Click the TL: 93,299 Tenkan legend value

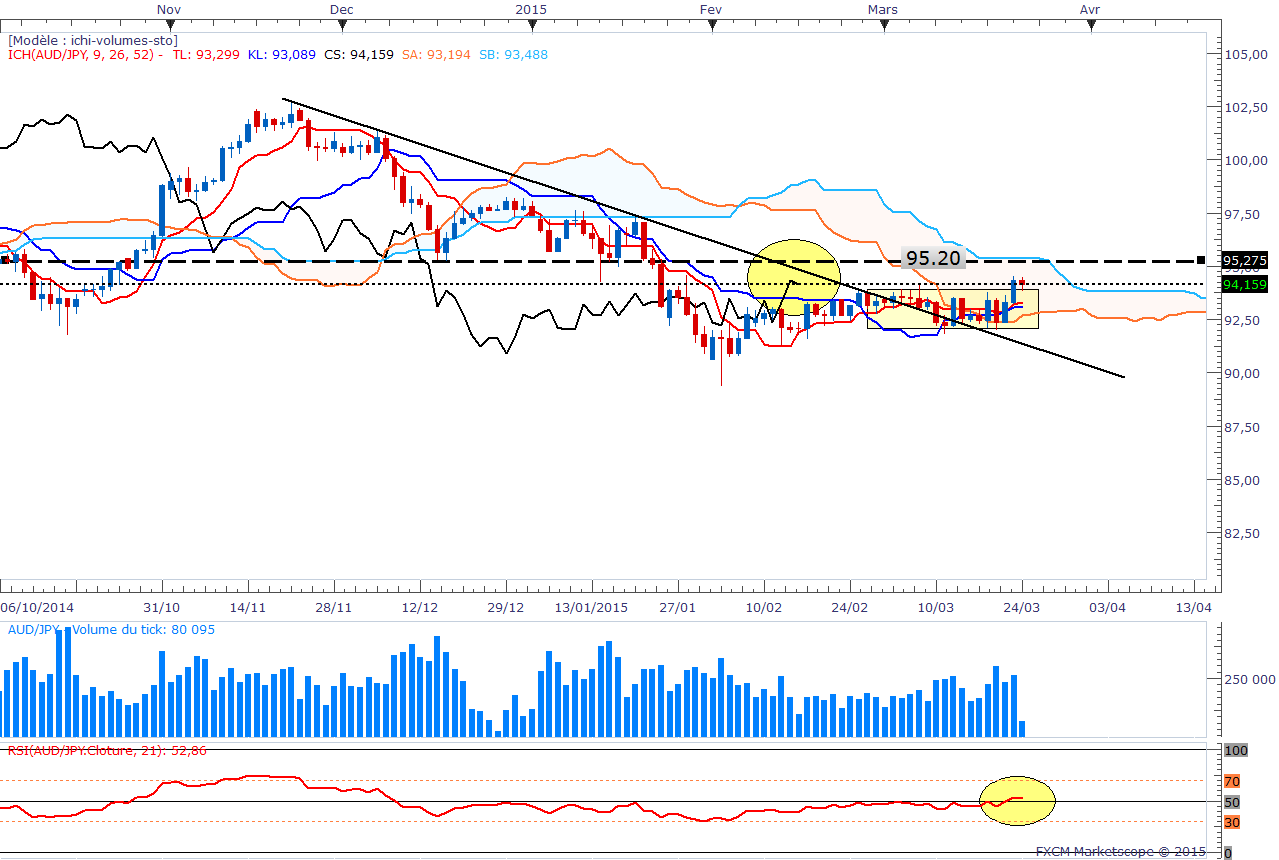[x=205, y=55]
